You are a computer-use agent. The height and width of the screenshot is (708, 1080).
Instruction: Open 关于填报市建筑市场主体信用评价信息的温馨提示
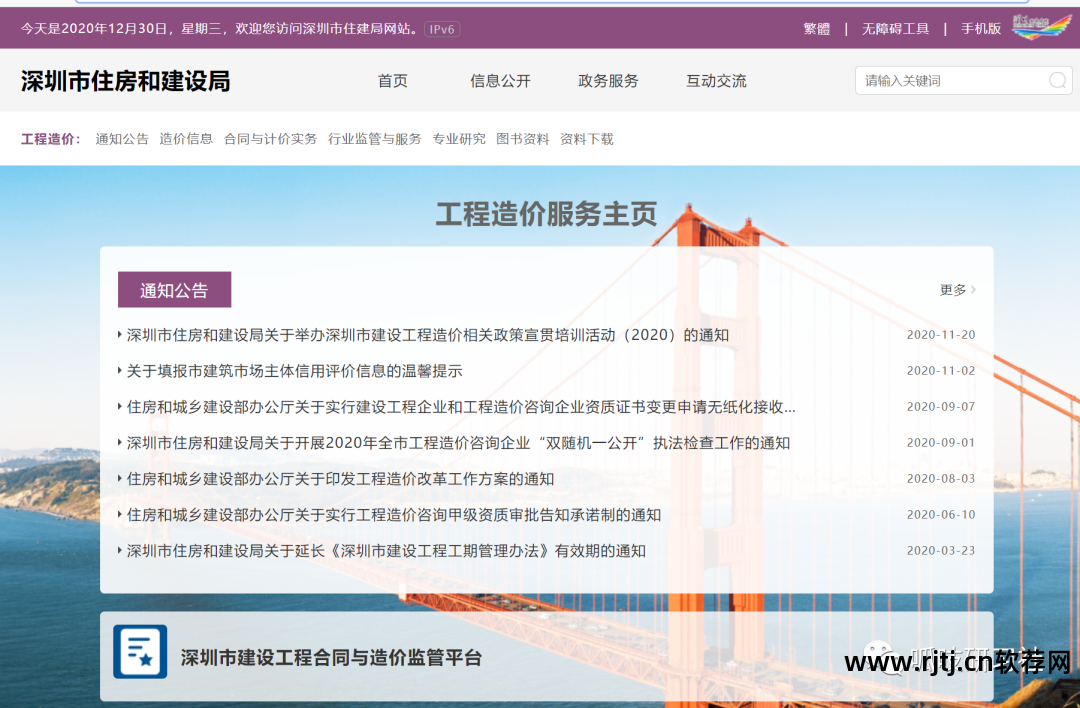click(294, 371)
